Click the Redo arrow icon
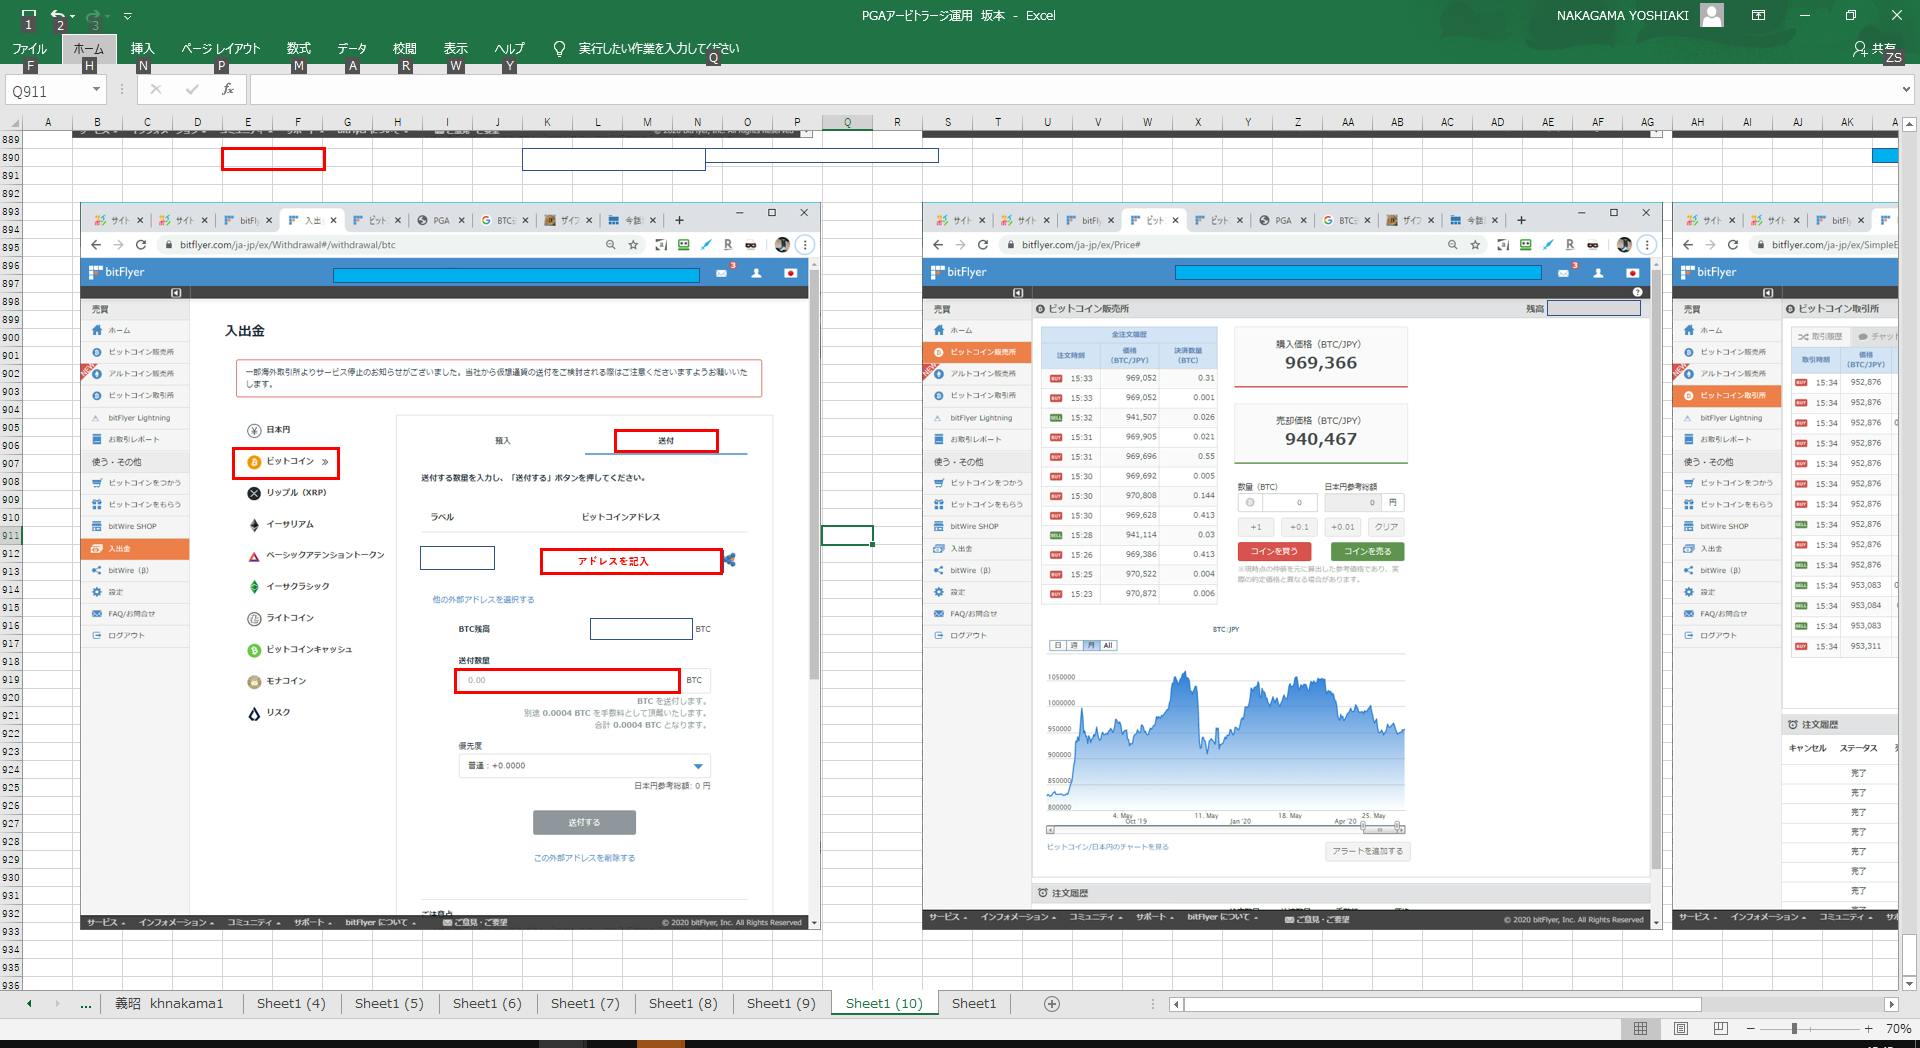Viewport: 1920px width, 1048px height. [x=93, y=15]
